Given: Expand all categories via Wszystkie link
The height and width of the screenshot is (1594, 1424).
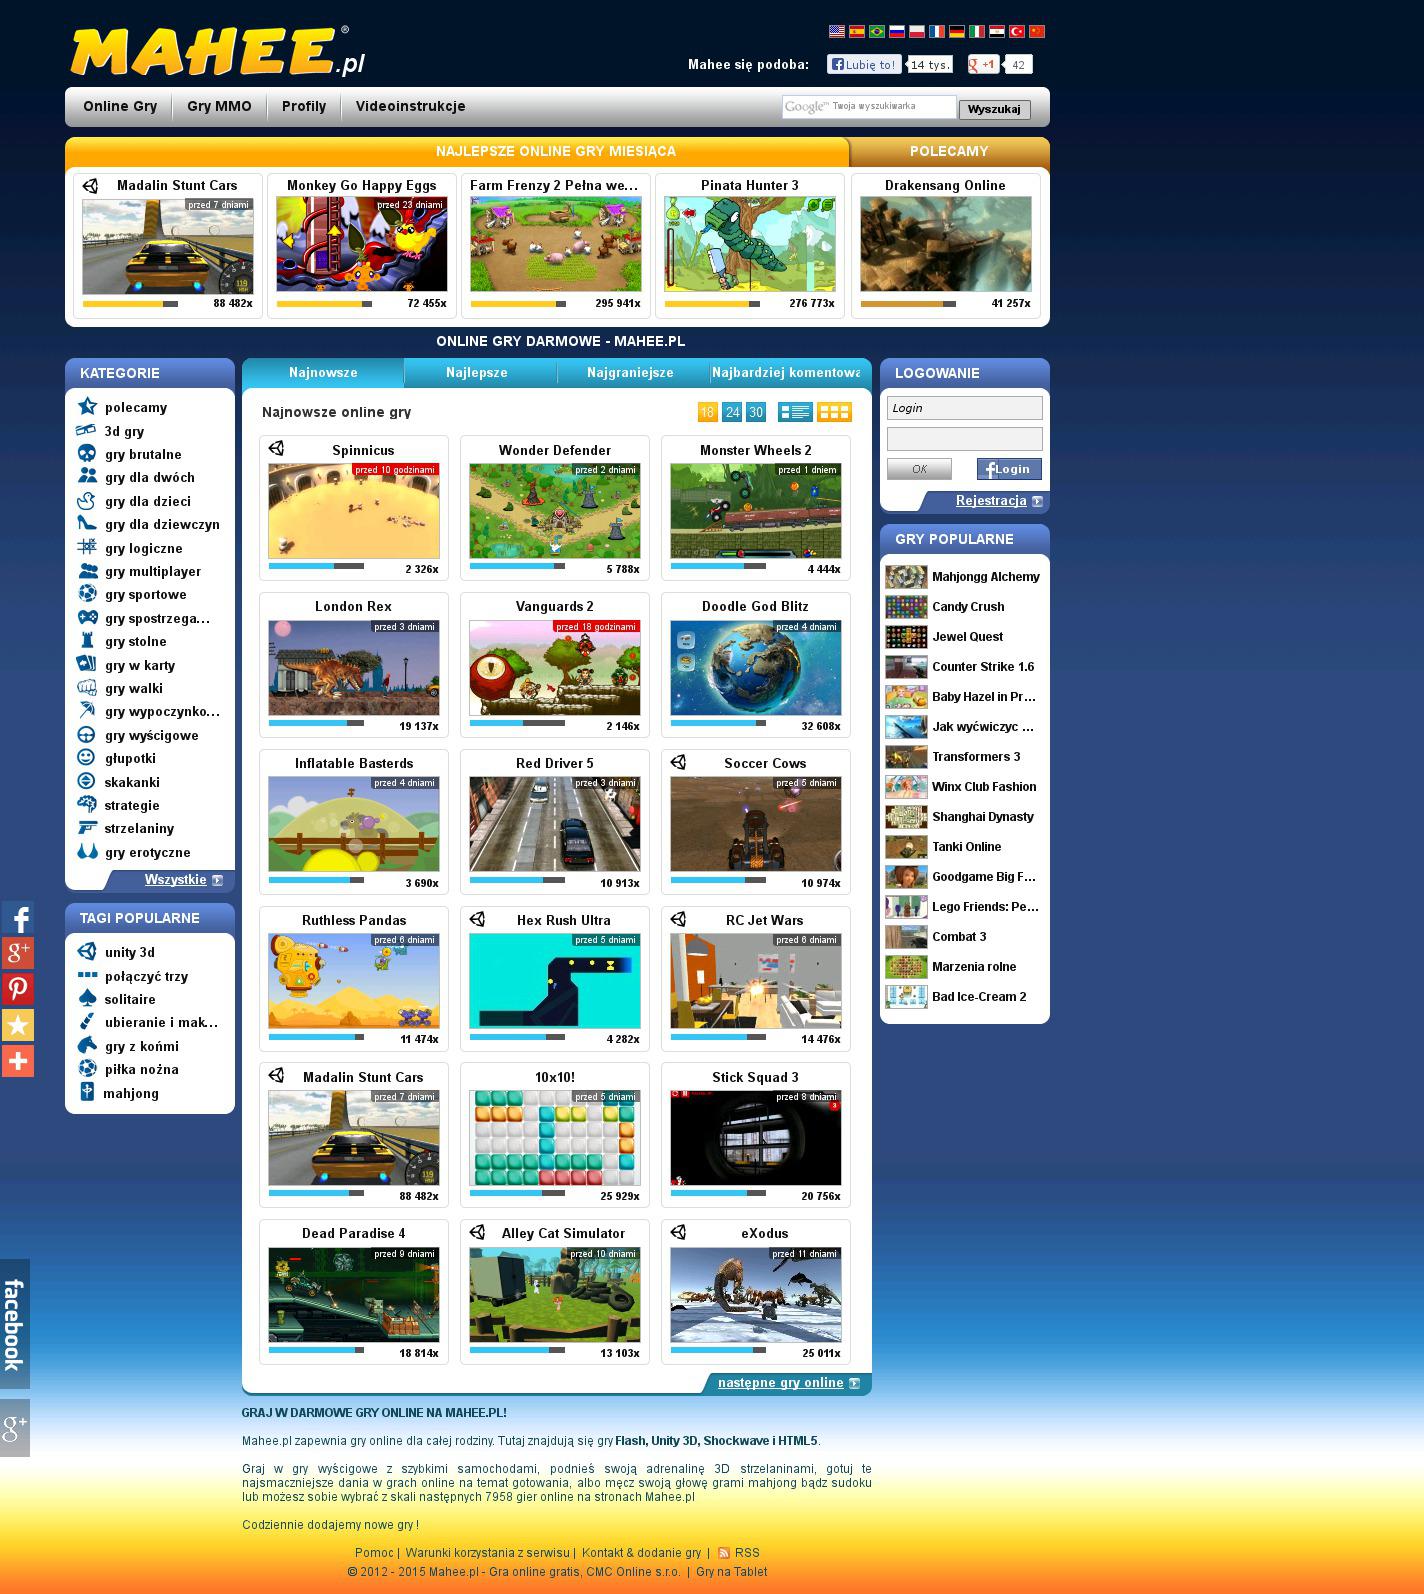Looking at the screenshot, I should (176, 880).
